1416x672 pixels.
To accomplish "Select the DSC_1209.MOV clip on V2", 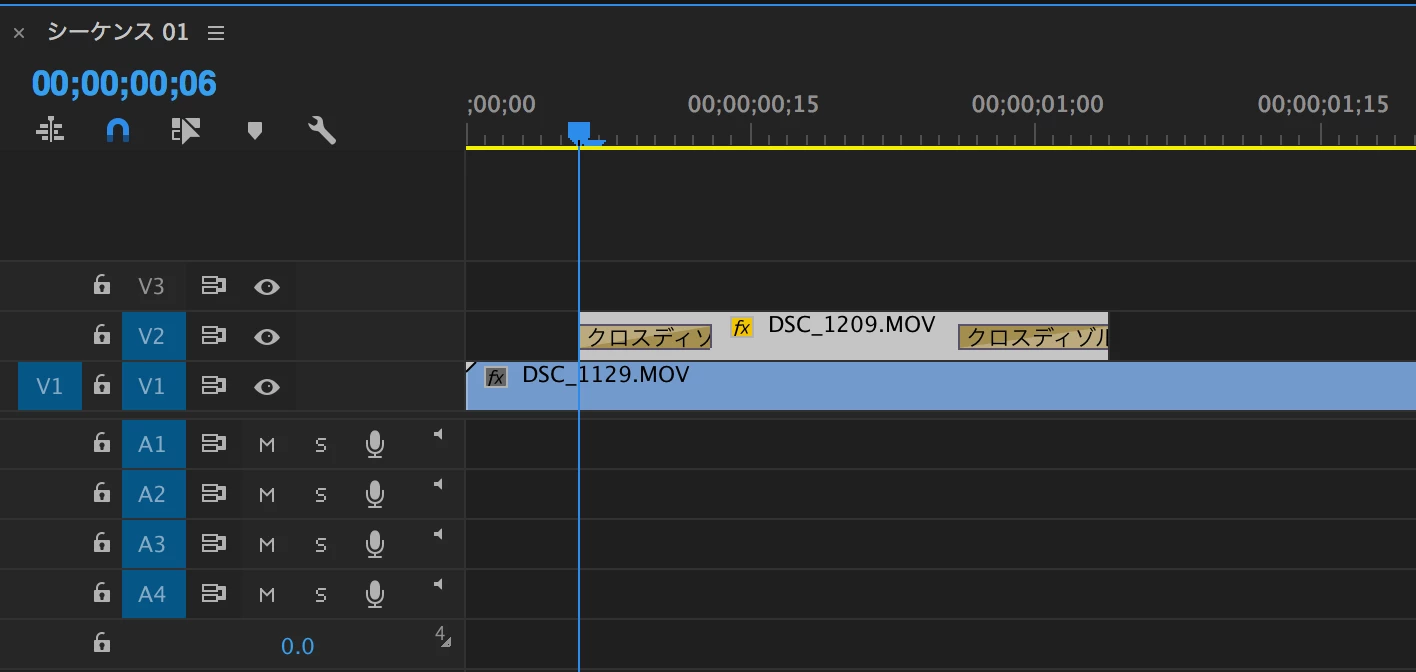I will pos(843,336).
